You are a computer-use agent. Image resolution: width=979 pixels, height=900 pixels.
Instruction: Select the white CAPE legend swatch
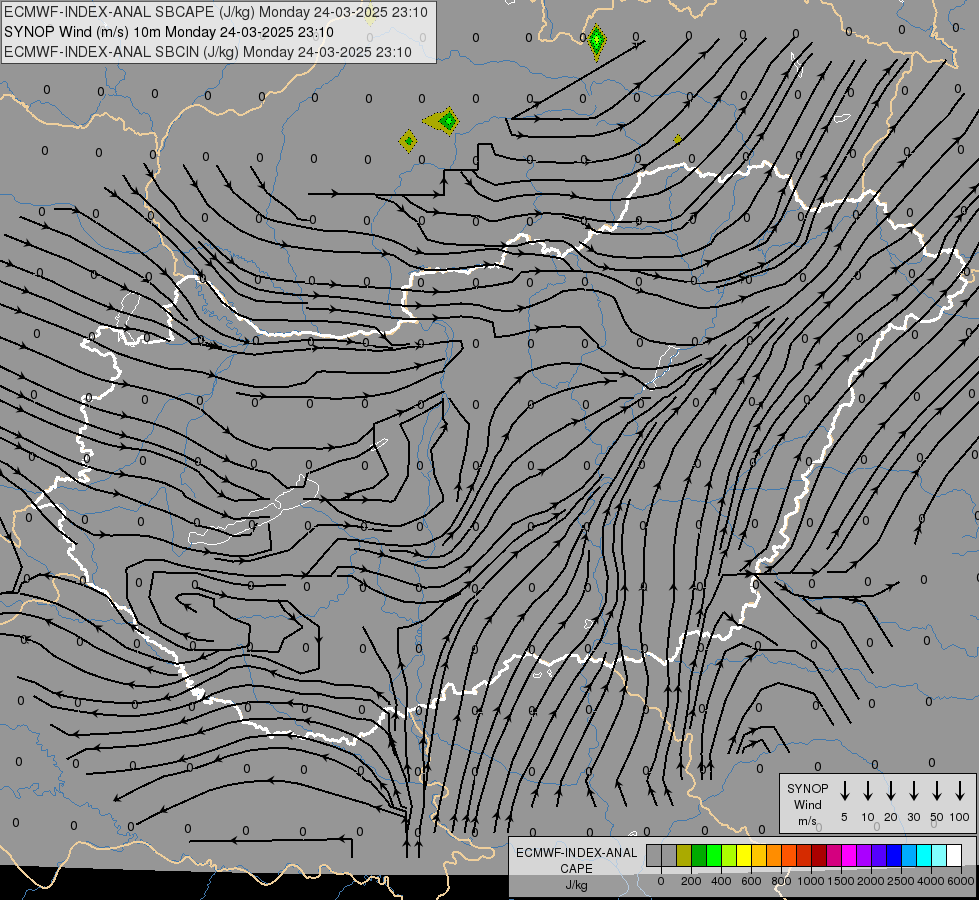[x=954, y=855]
